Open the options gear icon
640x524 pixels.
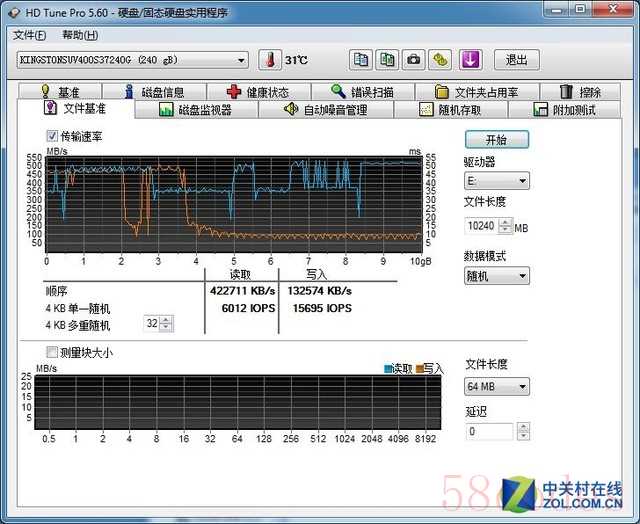point(440,60)
